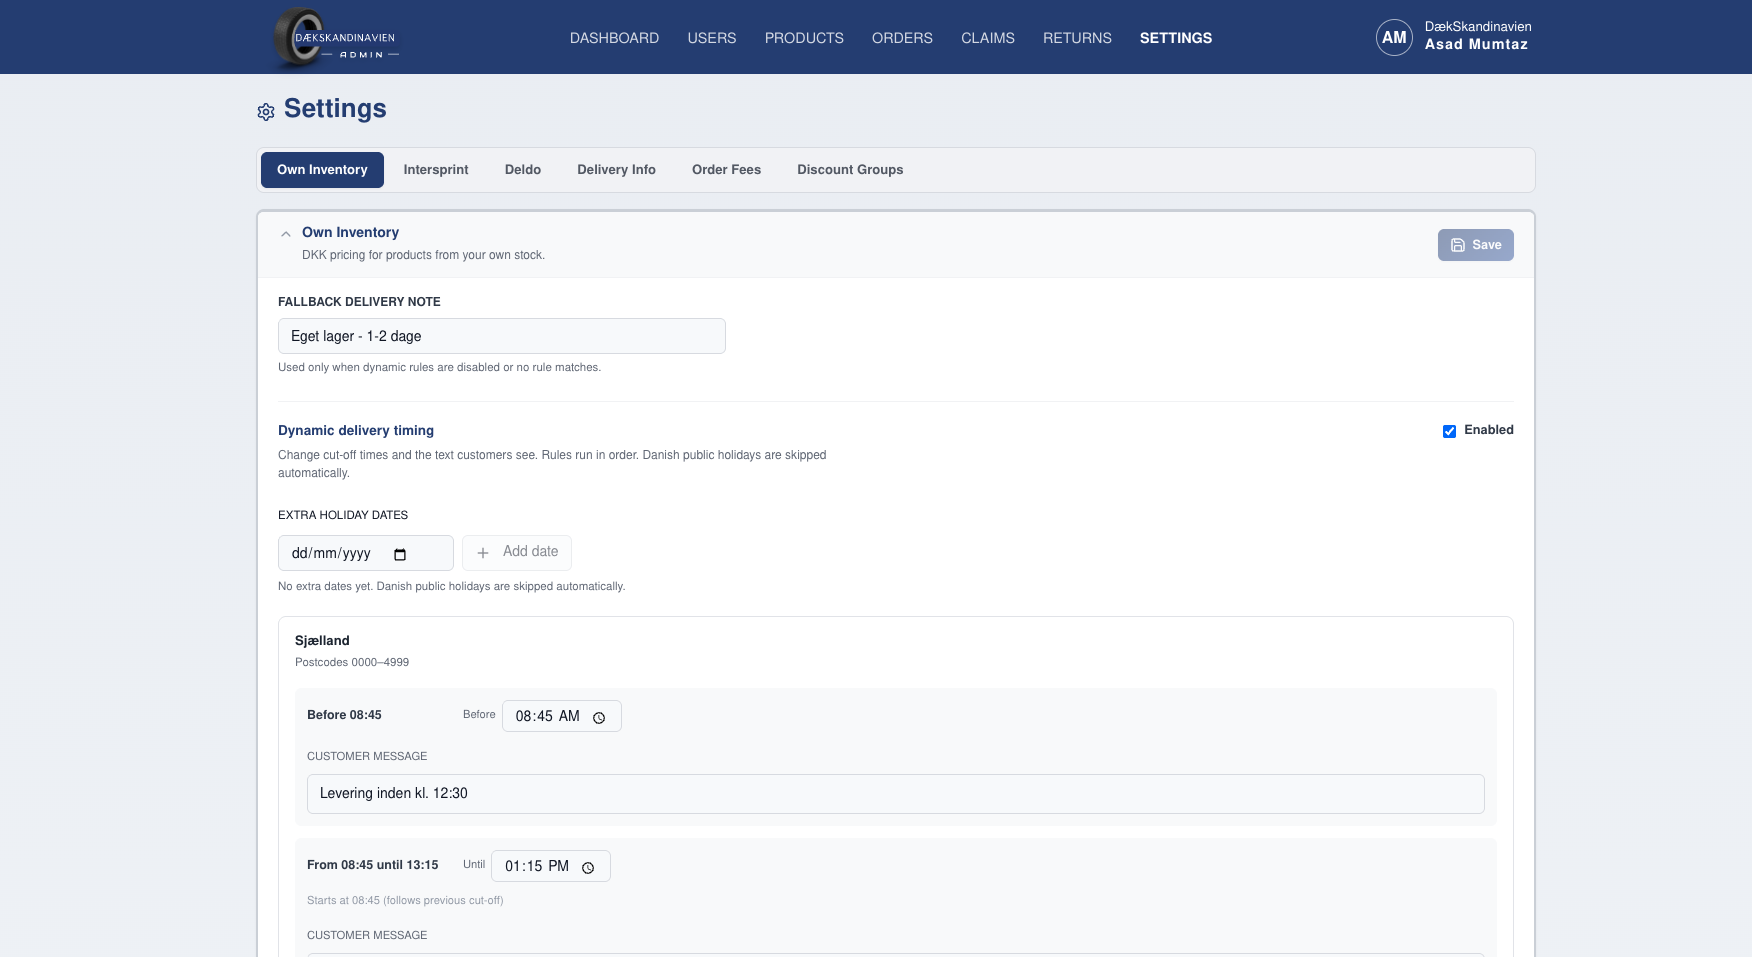Click the 'Levering inden kl. 12:30' message field
The image size is (1752, 957).
pos(895,794)
